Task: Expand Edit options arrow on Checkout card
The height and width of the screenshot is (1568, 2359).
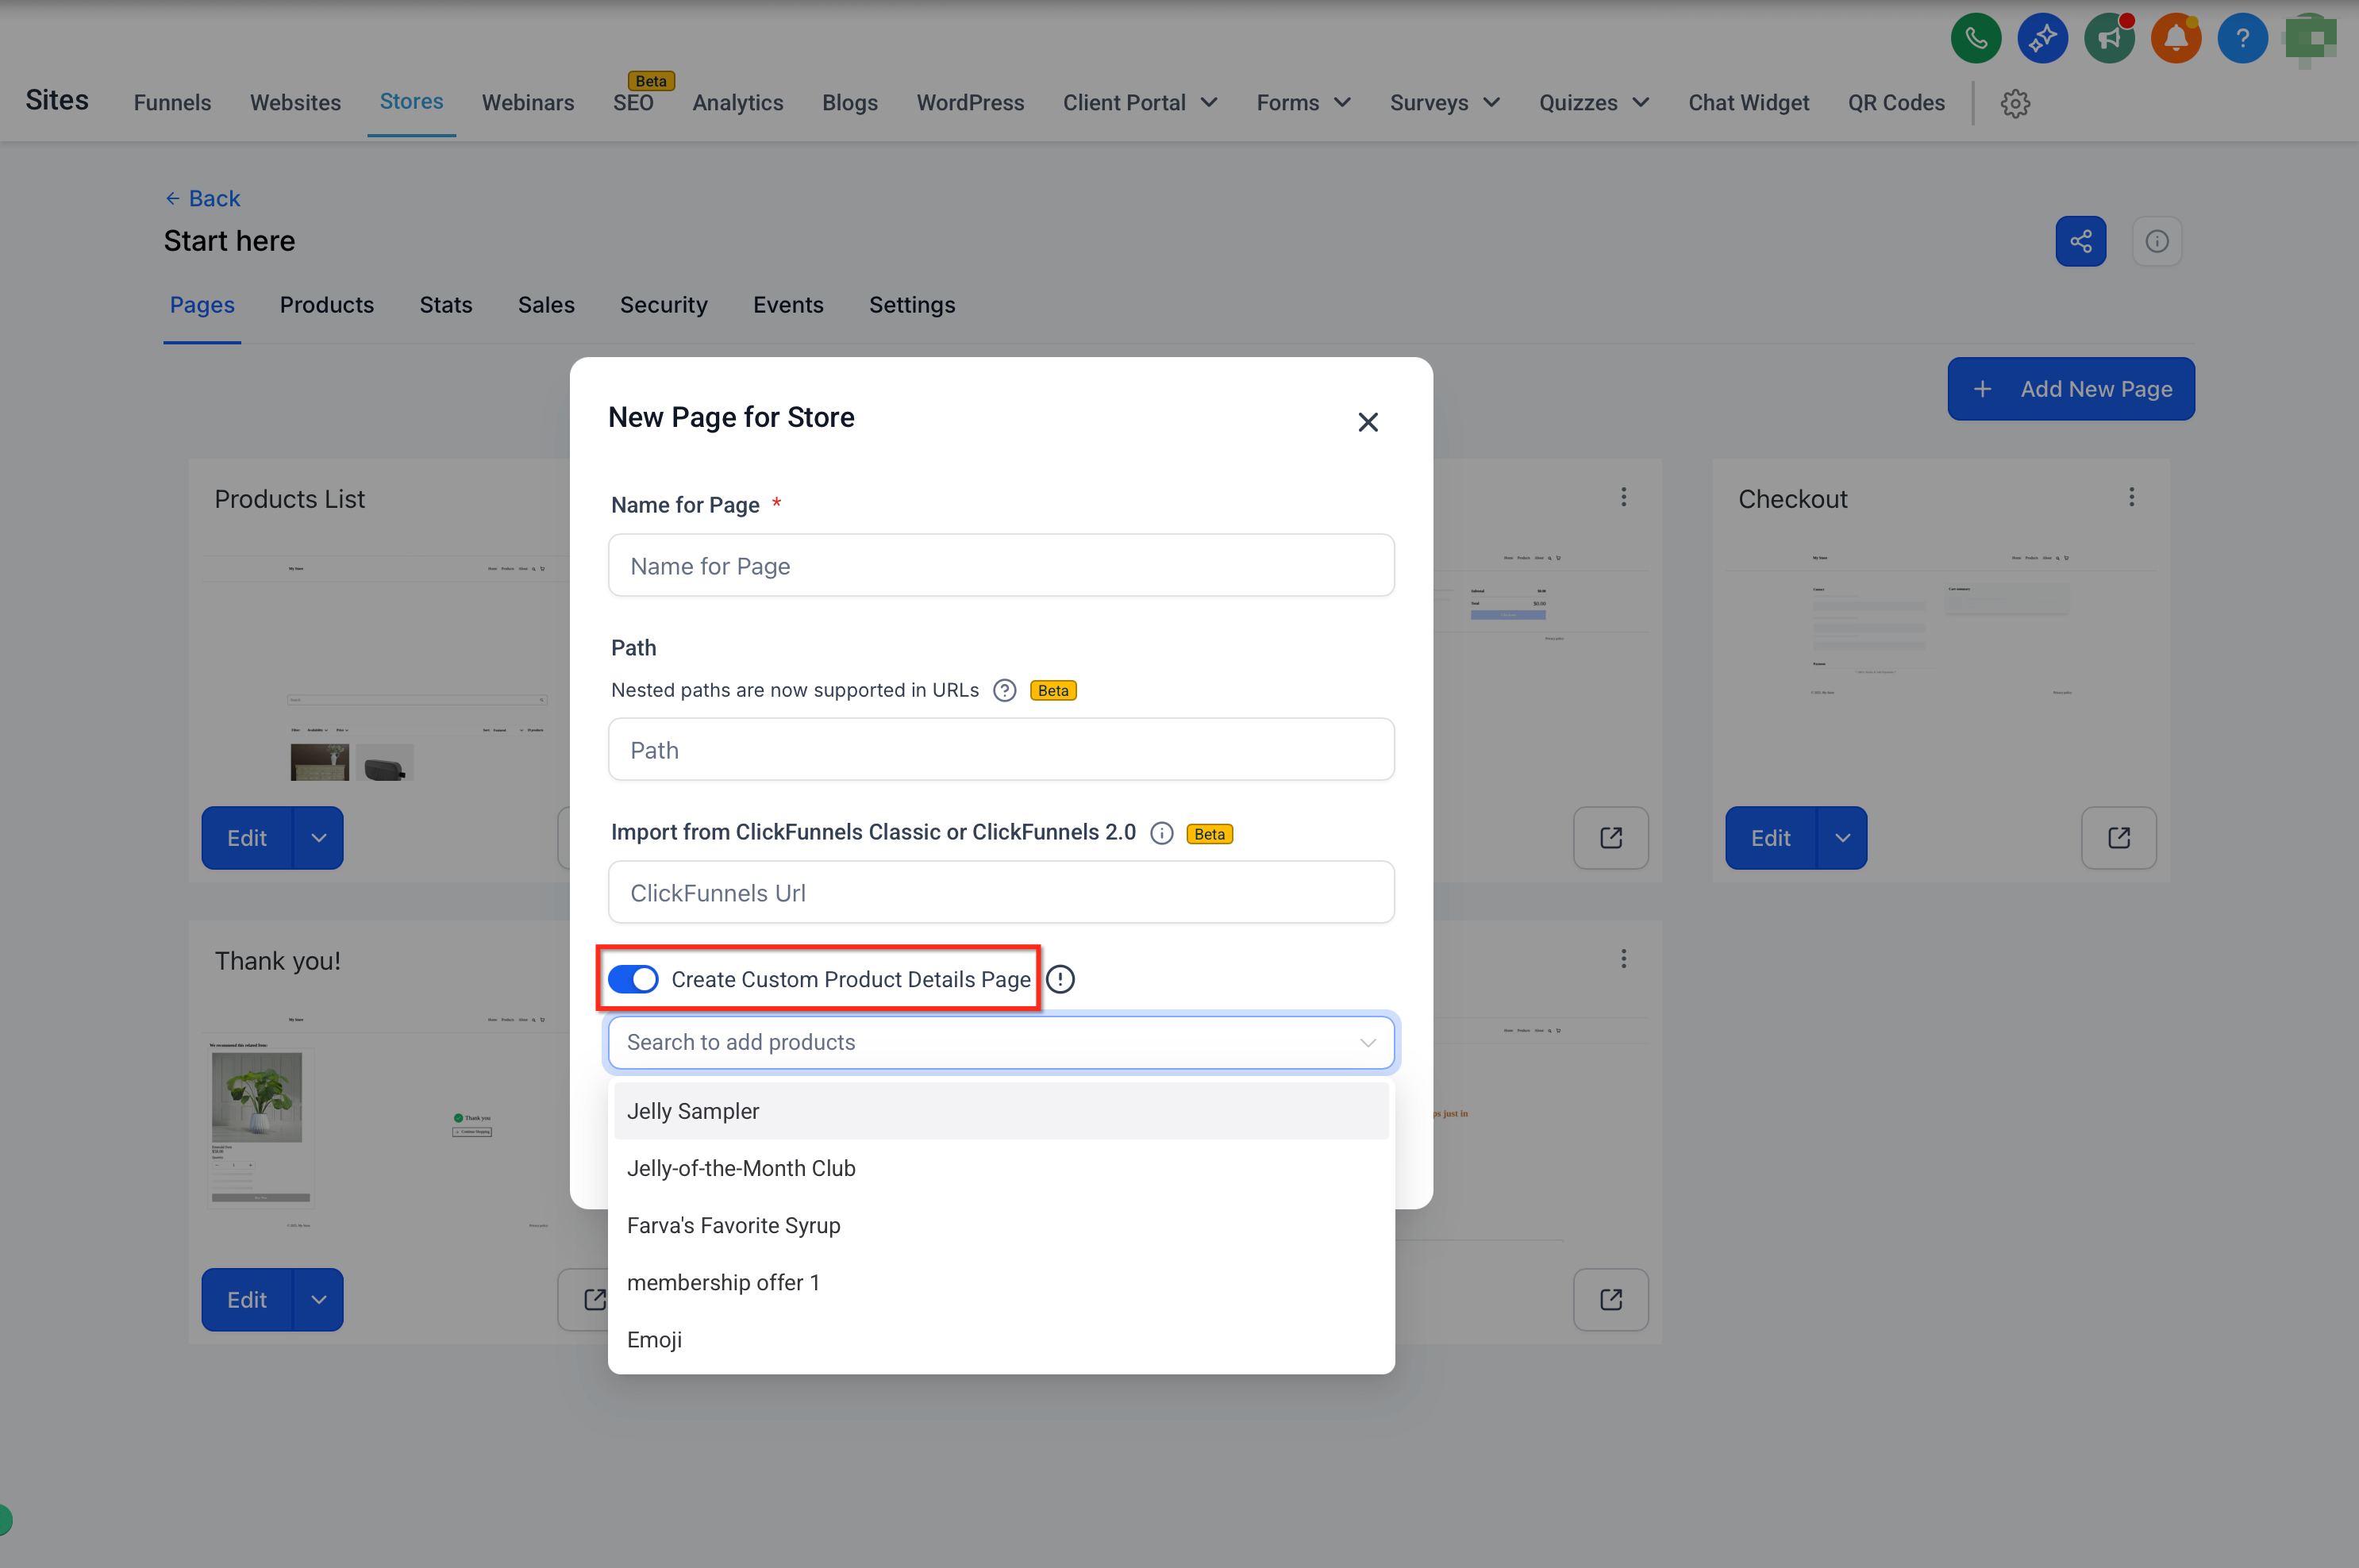Action: click(1842, 838)
